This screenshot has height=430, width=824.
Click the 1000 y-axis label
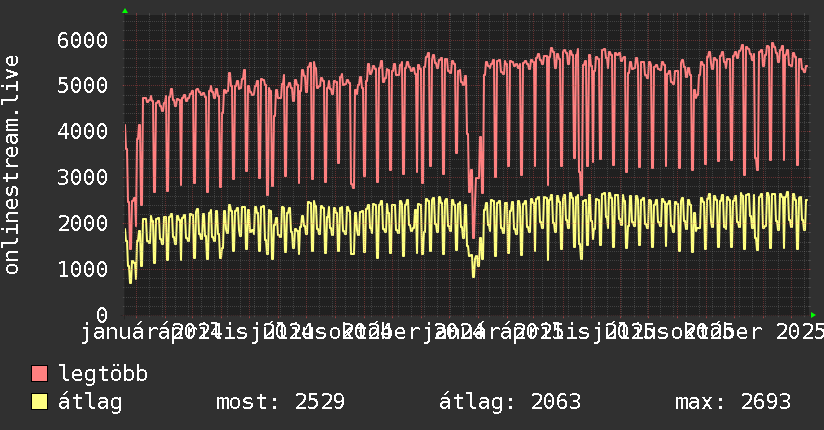[x=83, y=269]
